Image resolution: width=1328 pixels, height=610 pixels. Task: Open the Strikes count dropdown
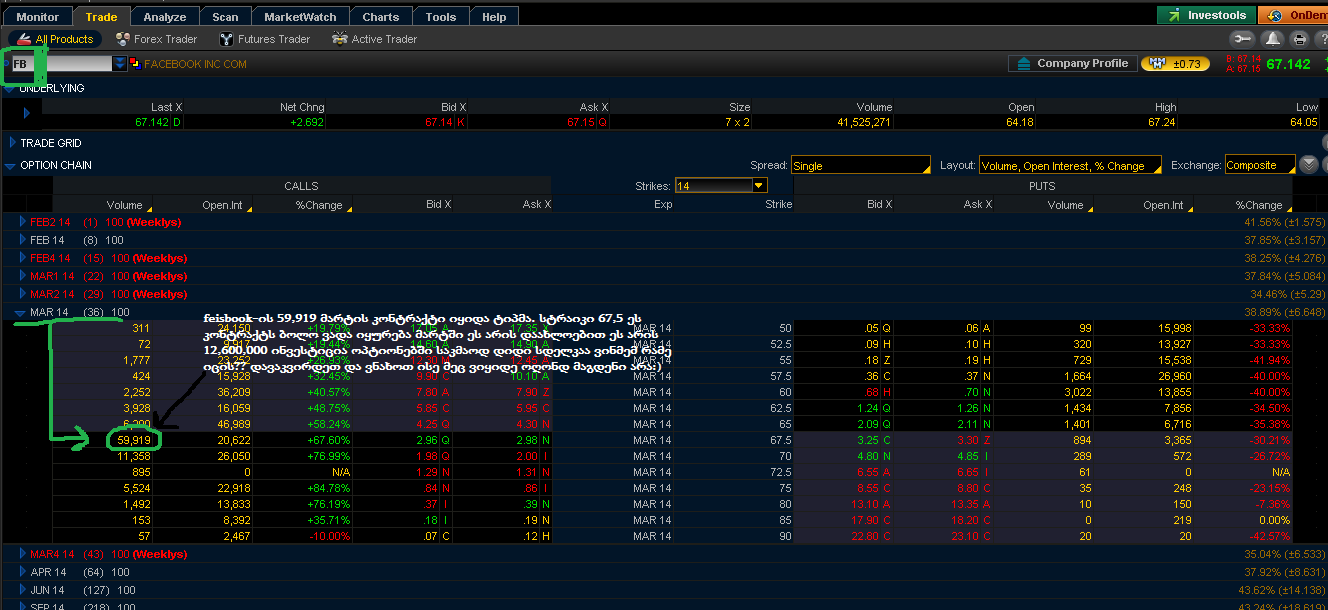758,186
